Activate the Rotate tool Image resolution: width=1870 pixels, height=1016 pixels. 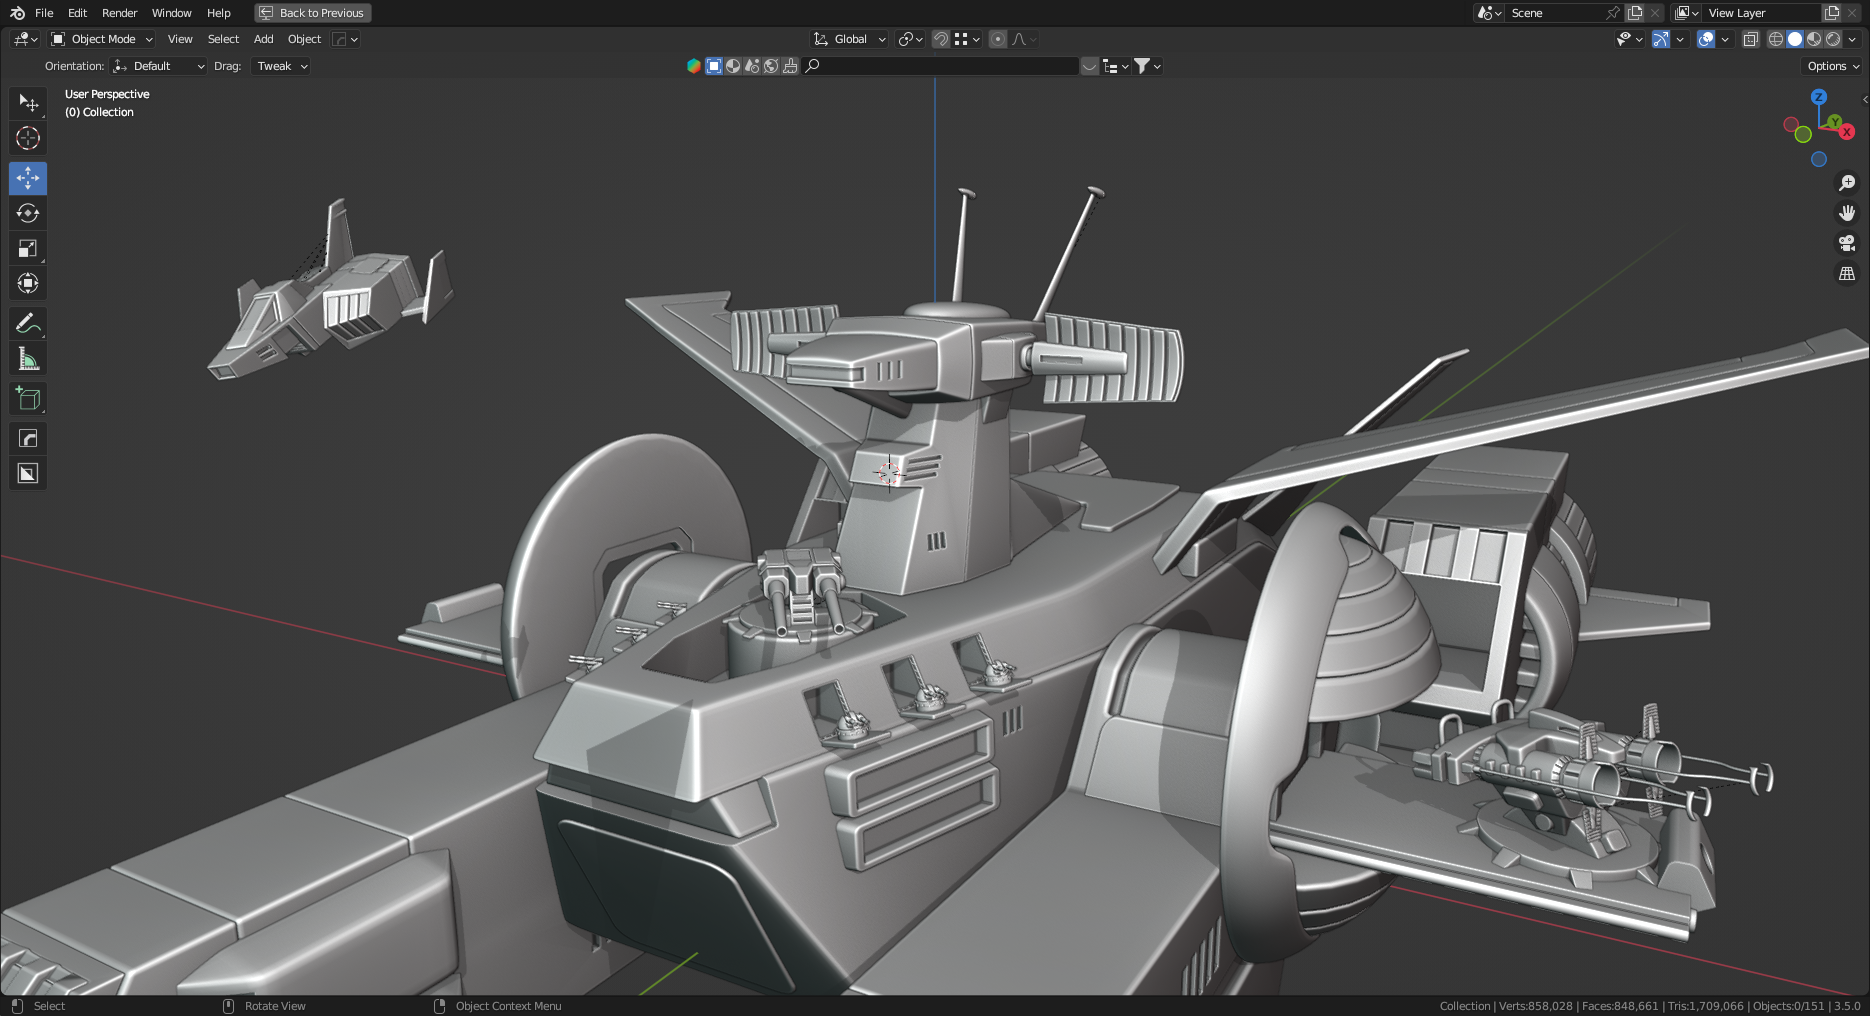pos(28,213)
